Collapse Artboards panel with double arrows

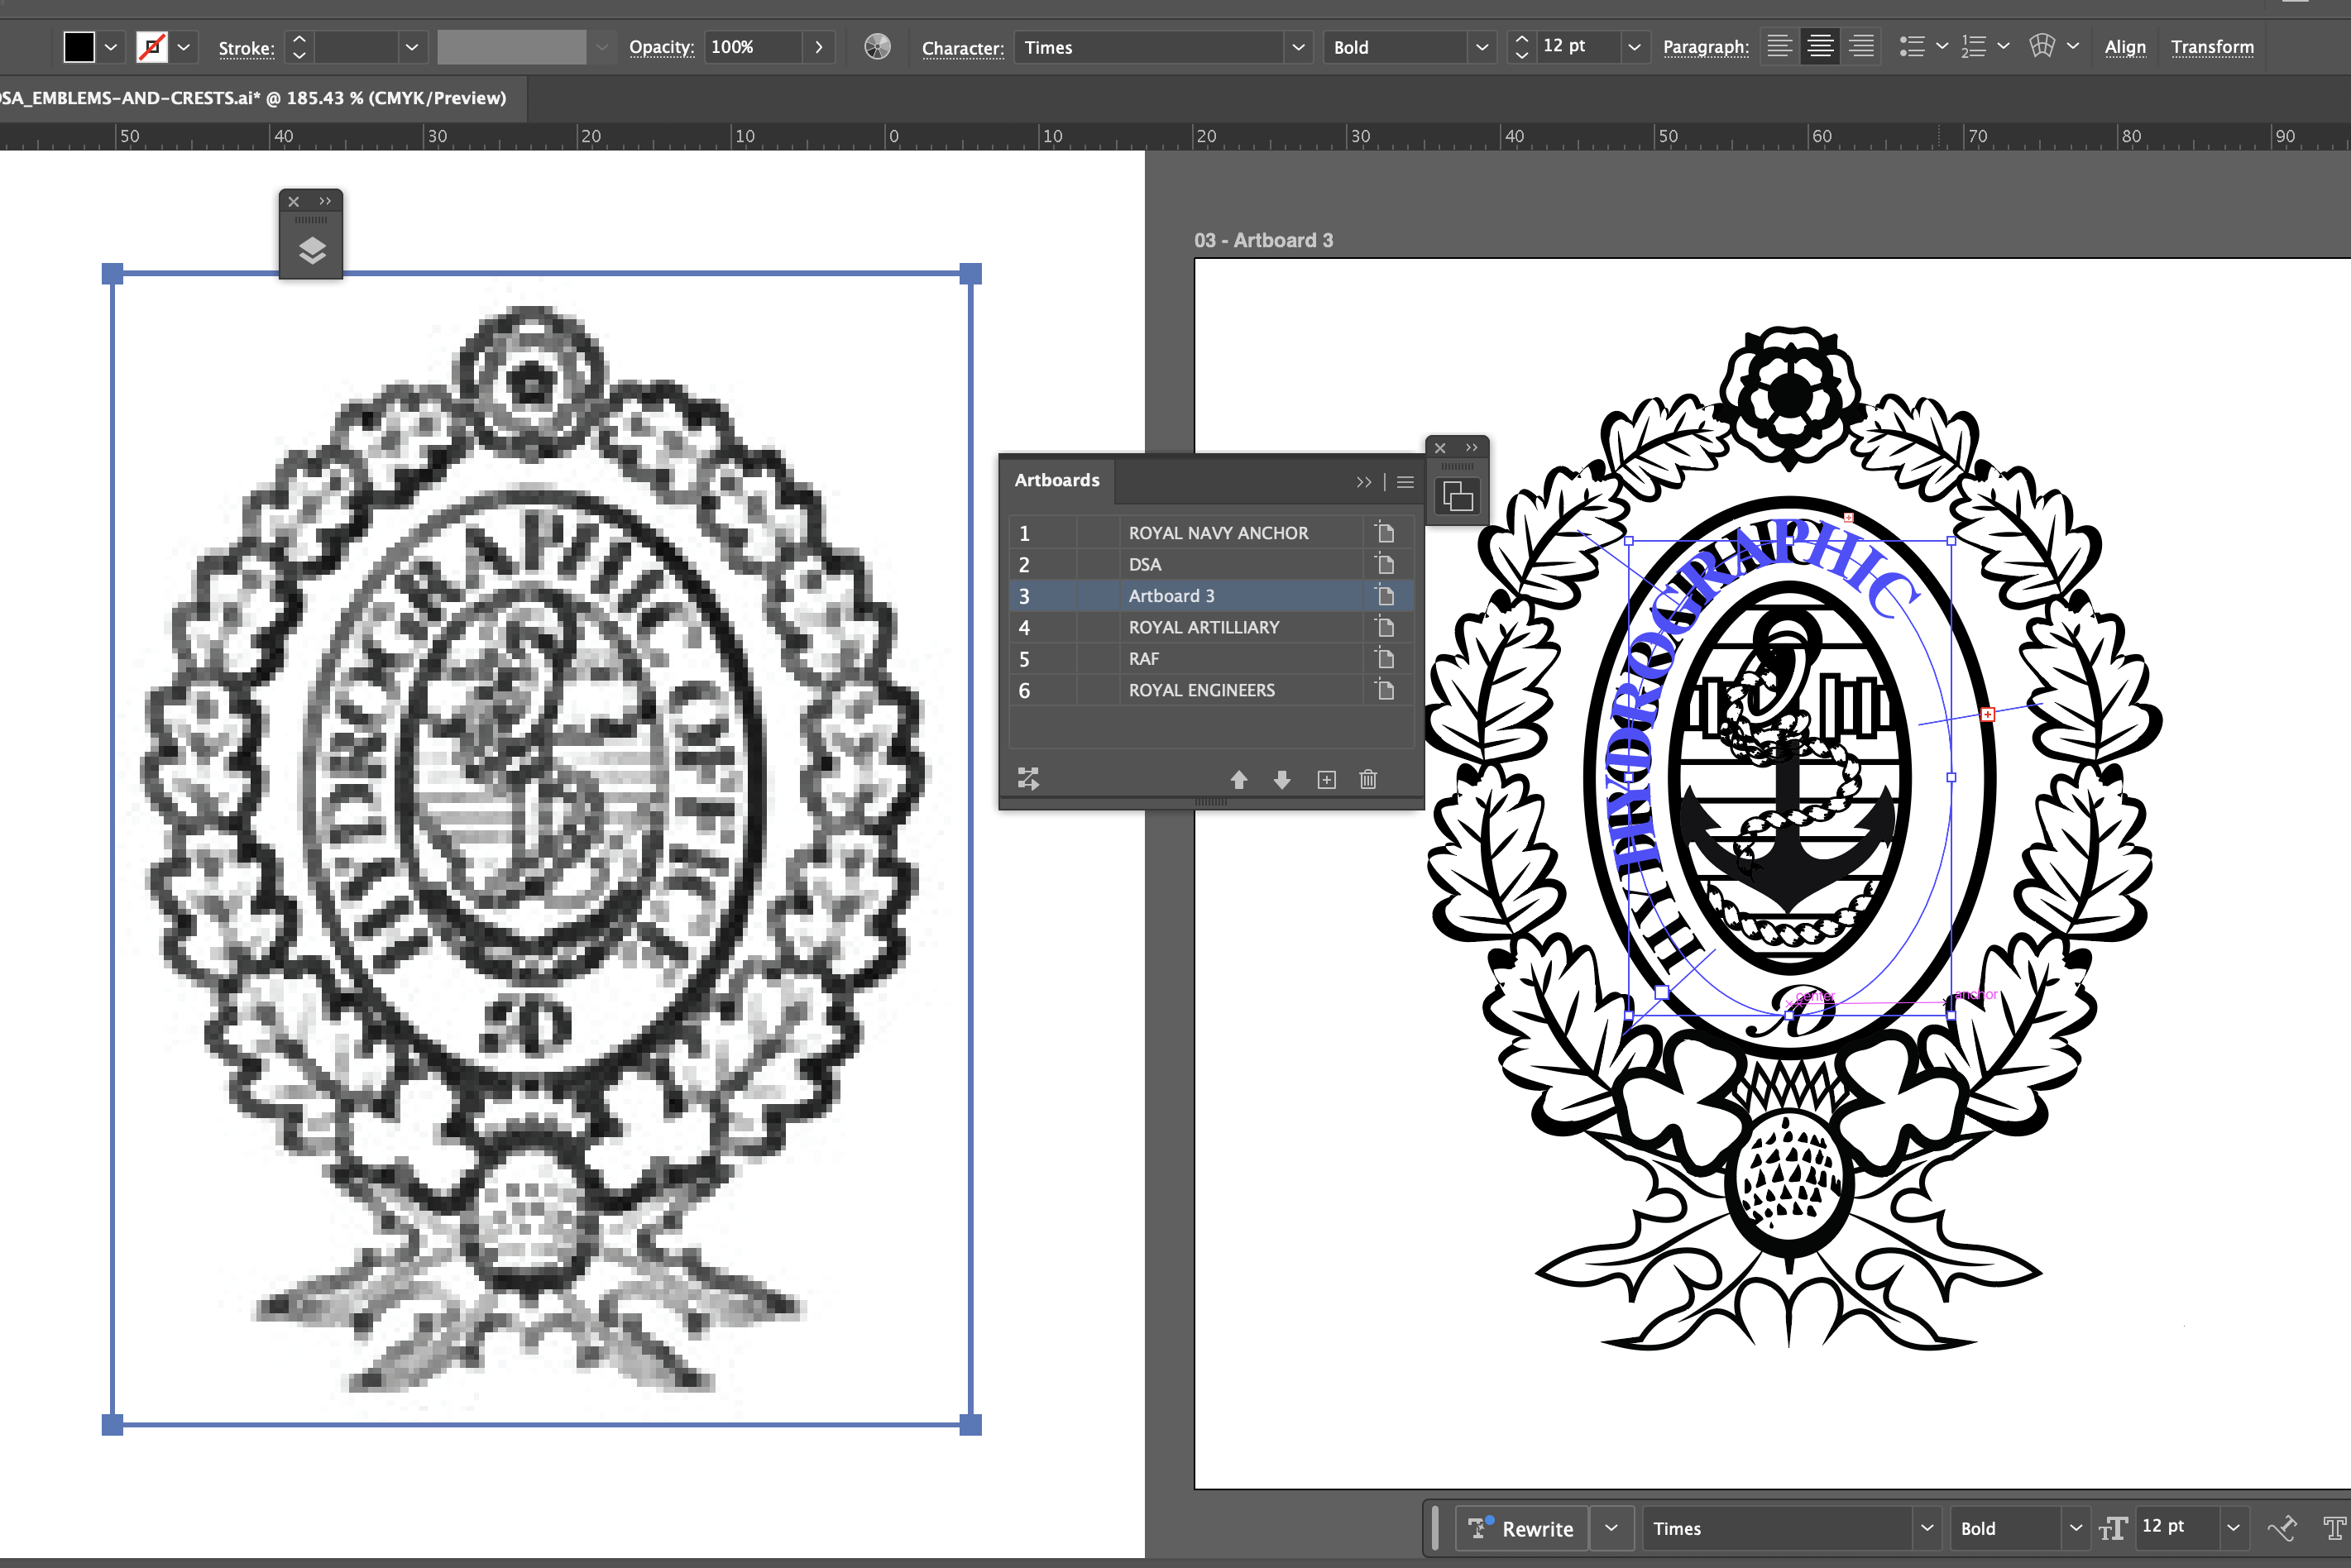1364,482
